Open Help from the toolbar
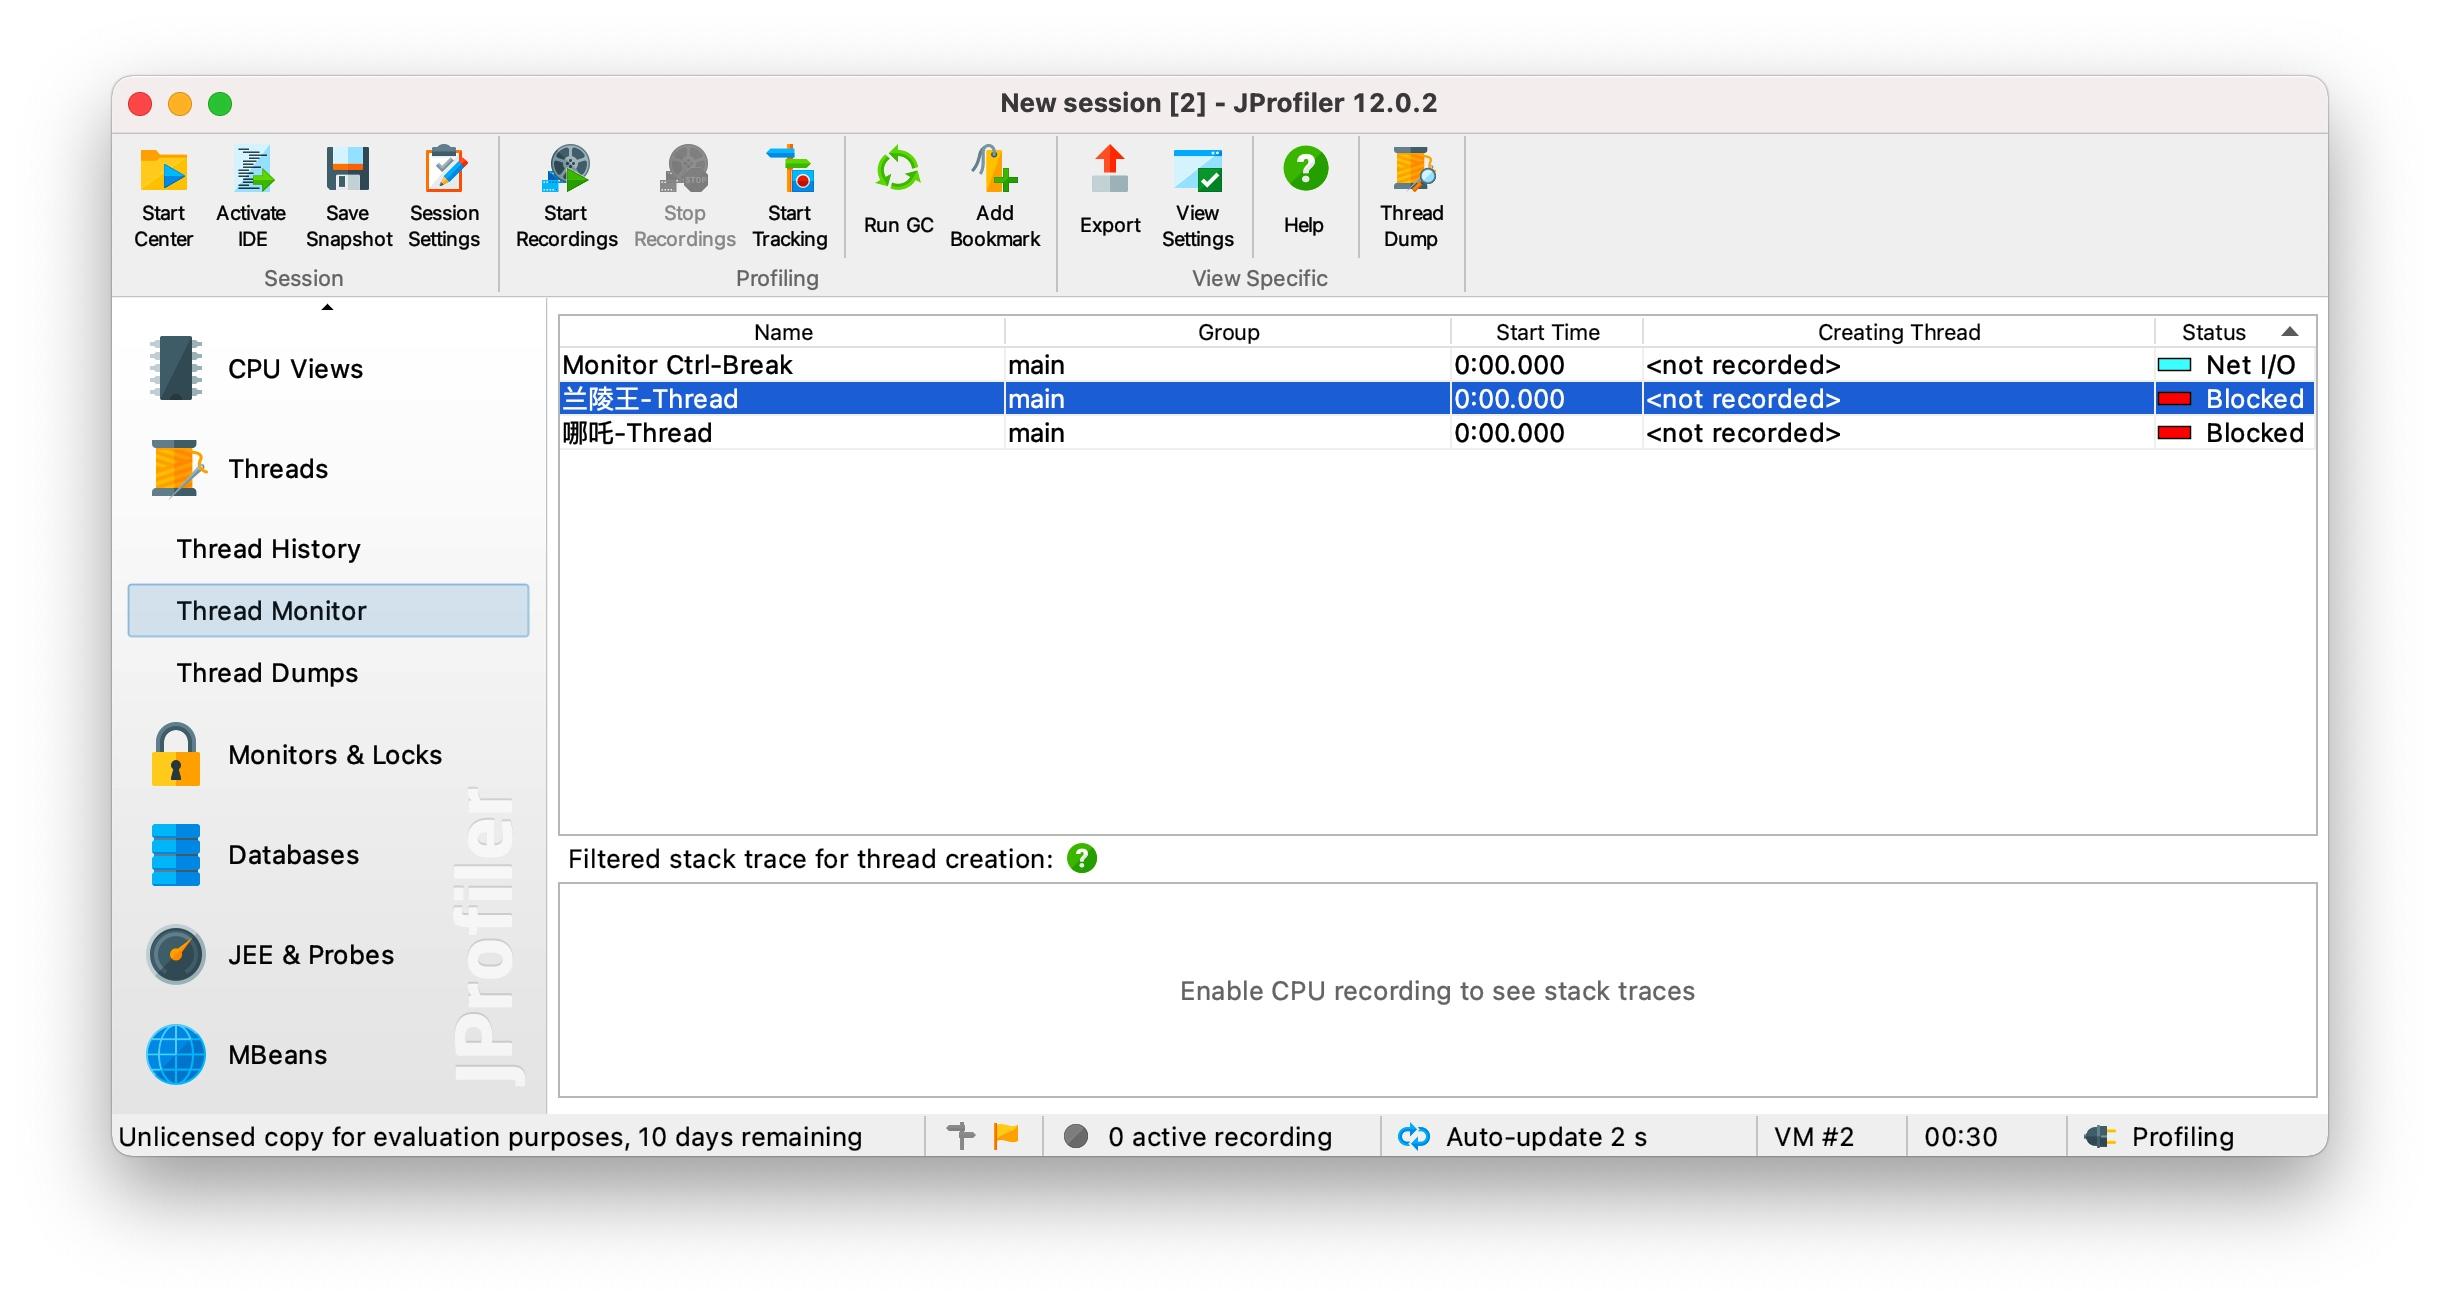Viewport: 2440px width, 1304px height. pyautogui.click(x=1304, y=192)
